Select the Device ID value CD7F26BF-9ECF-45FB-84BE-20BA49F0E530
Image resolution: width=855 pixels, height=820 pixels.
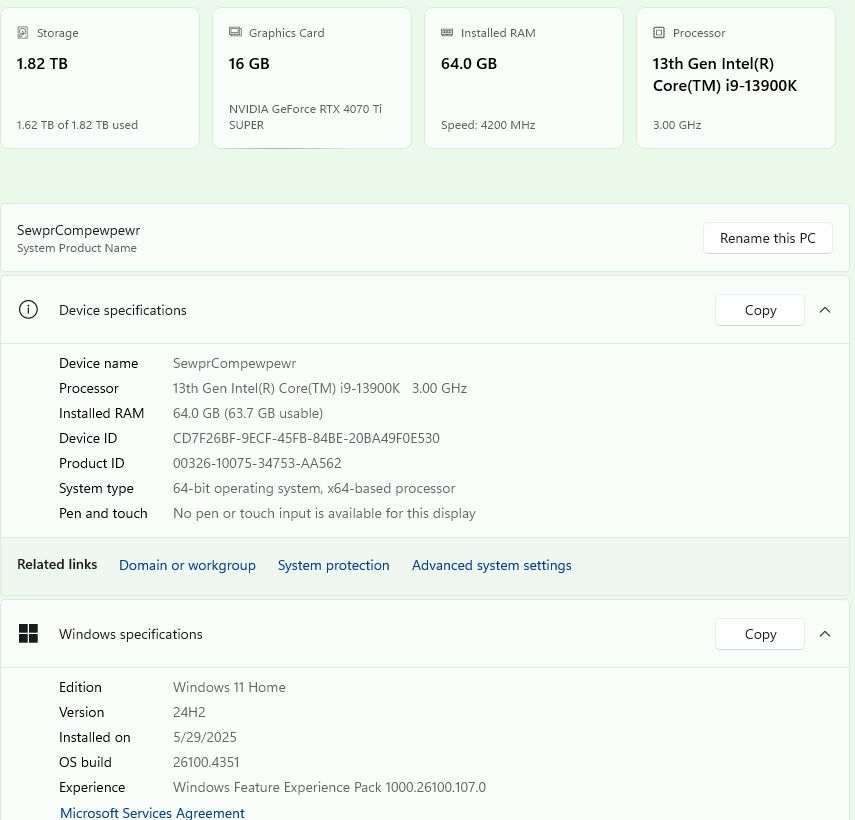[x=306, y=438]
